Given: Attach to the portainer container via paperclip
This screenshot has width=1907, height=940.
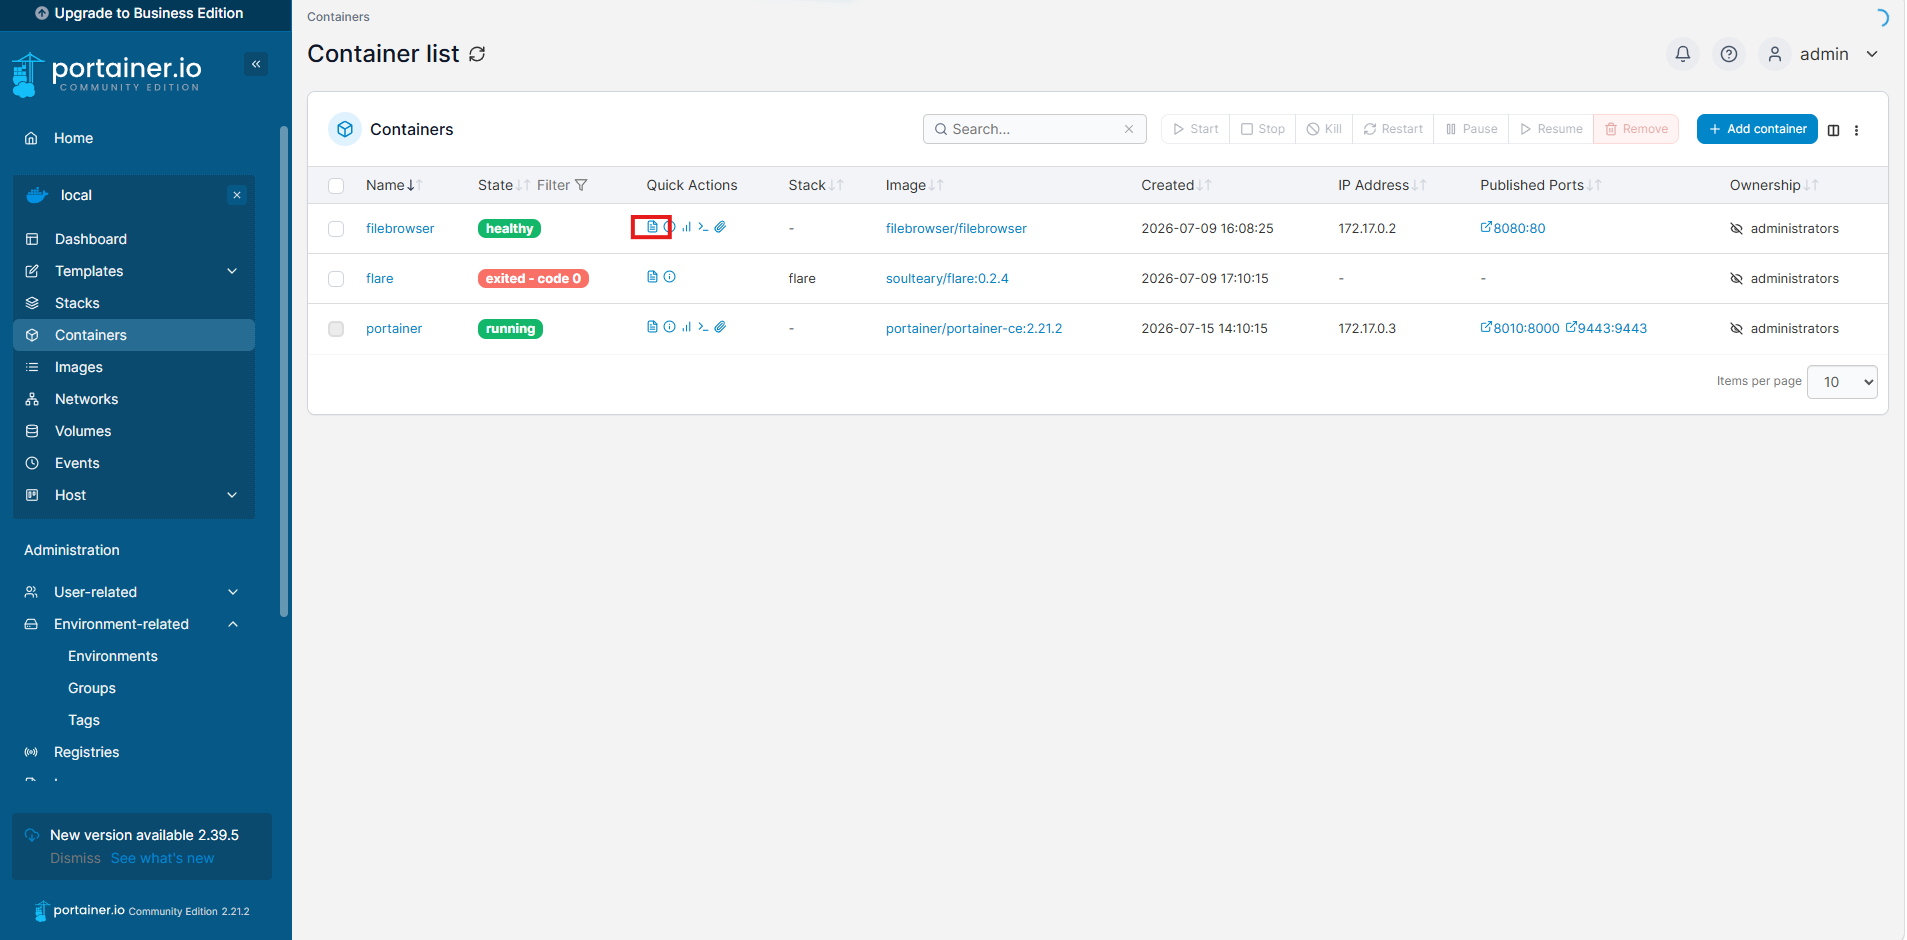Looking at the screenshot, I should pyautogui.click(x=720, y=327).
